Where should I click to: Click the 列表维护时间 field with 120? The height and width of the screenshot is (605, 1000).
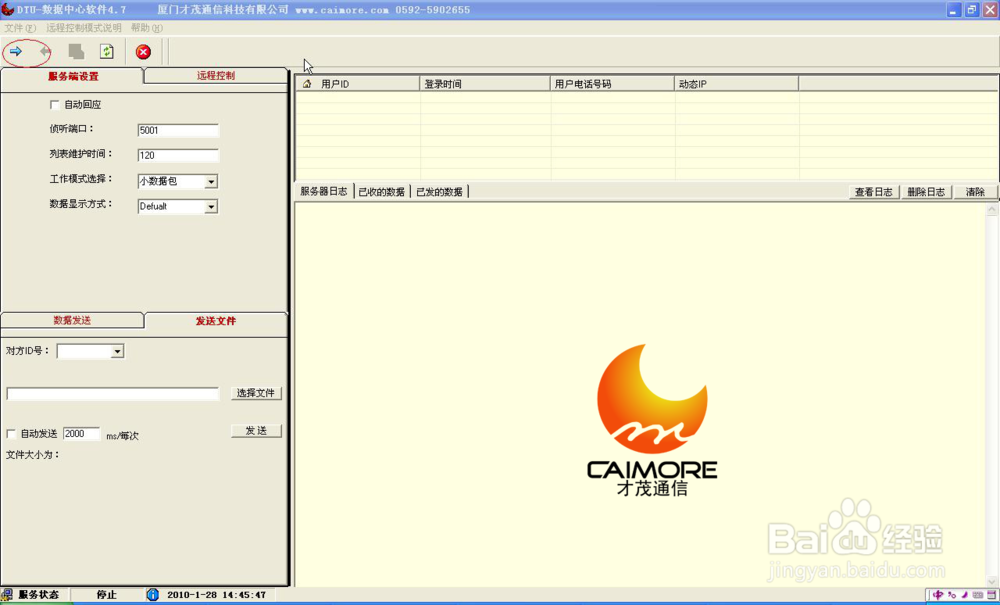click(x=178, y=156)
